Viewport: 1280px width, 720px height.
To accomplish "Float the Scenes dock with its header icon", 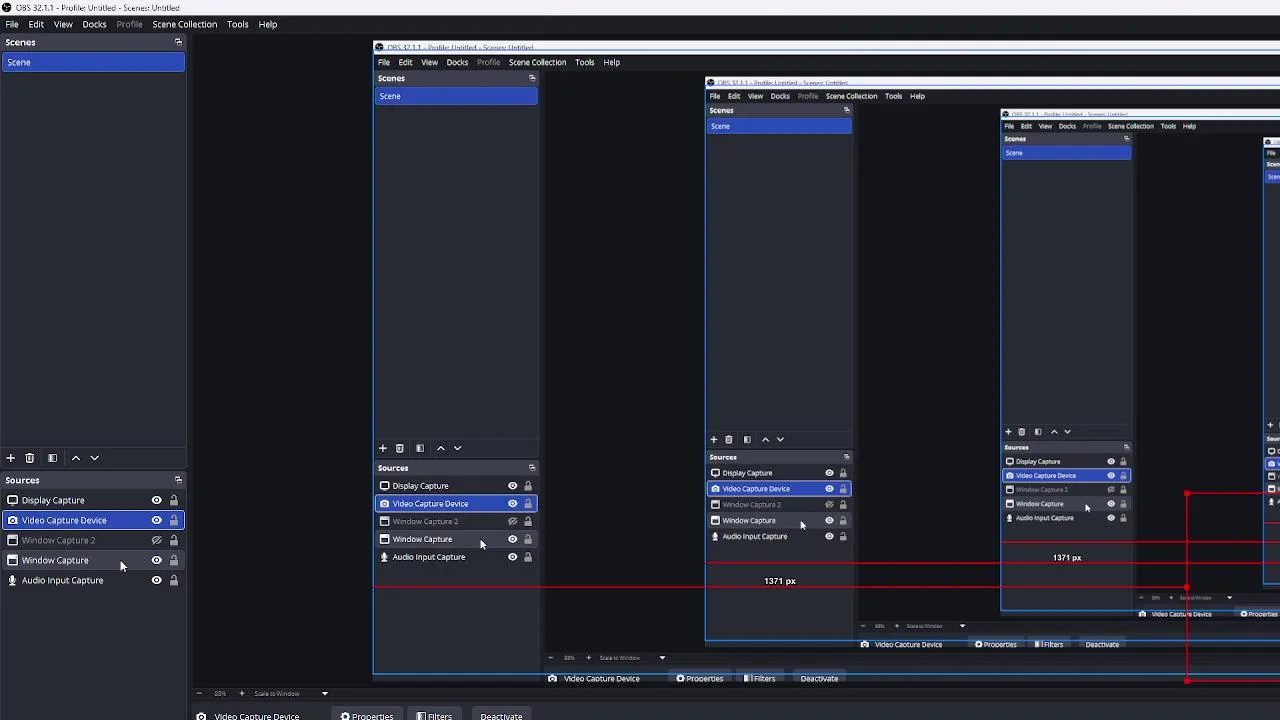I will coord(178,42).
